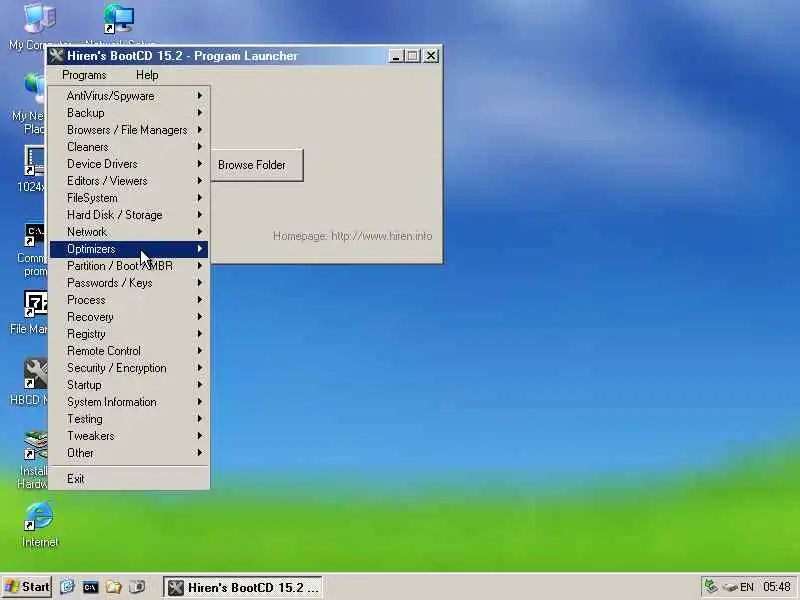Open My Network Places desktop icon
Viewport: 800px width, 600px height.
tap(30, 104)
